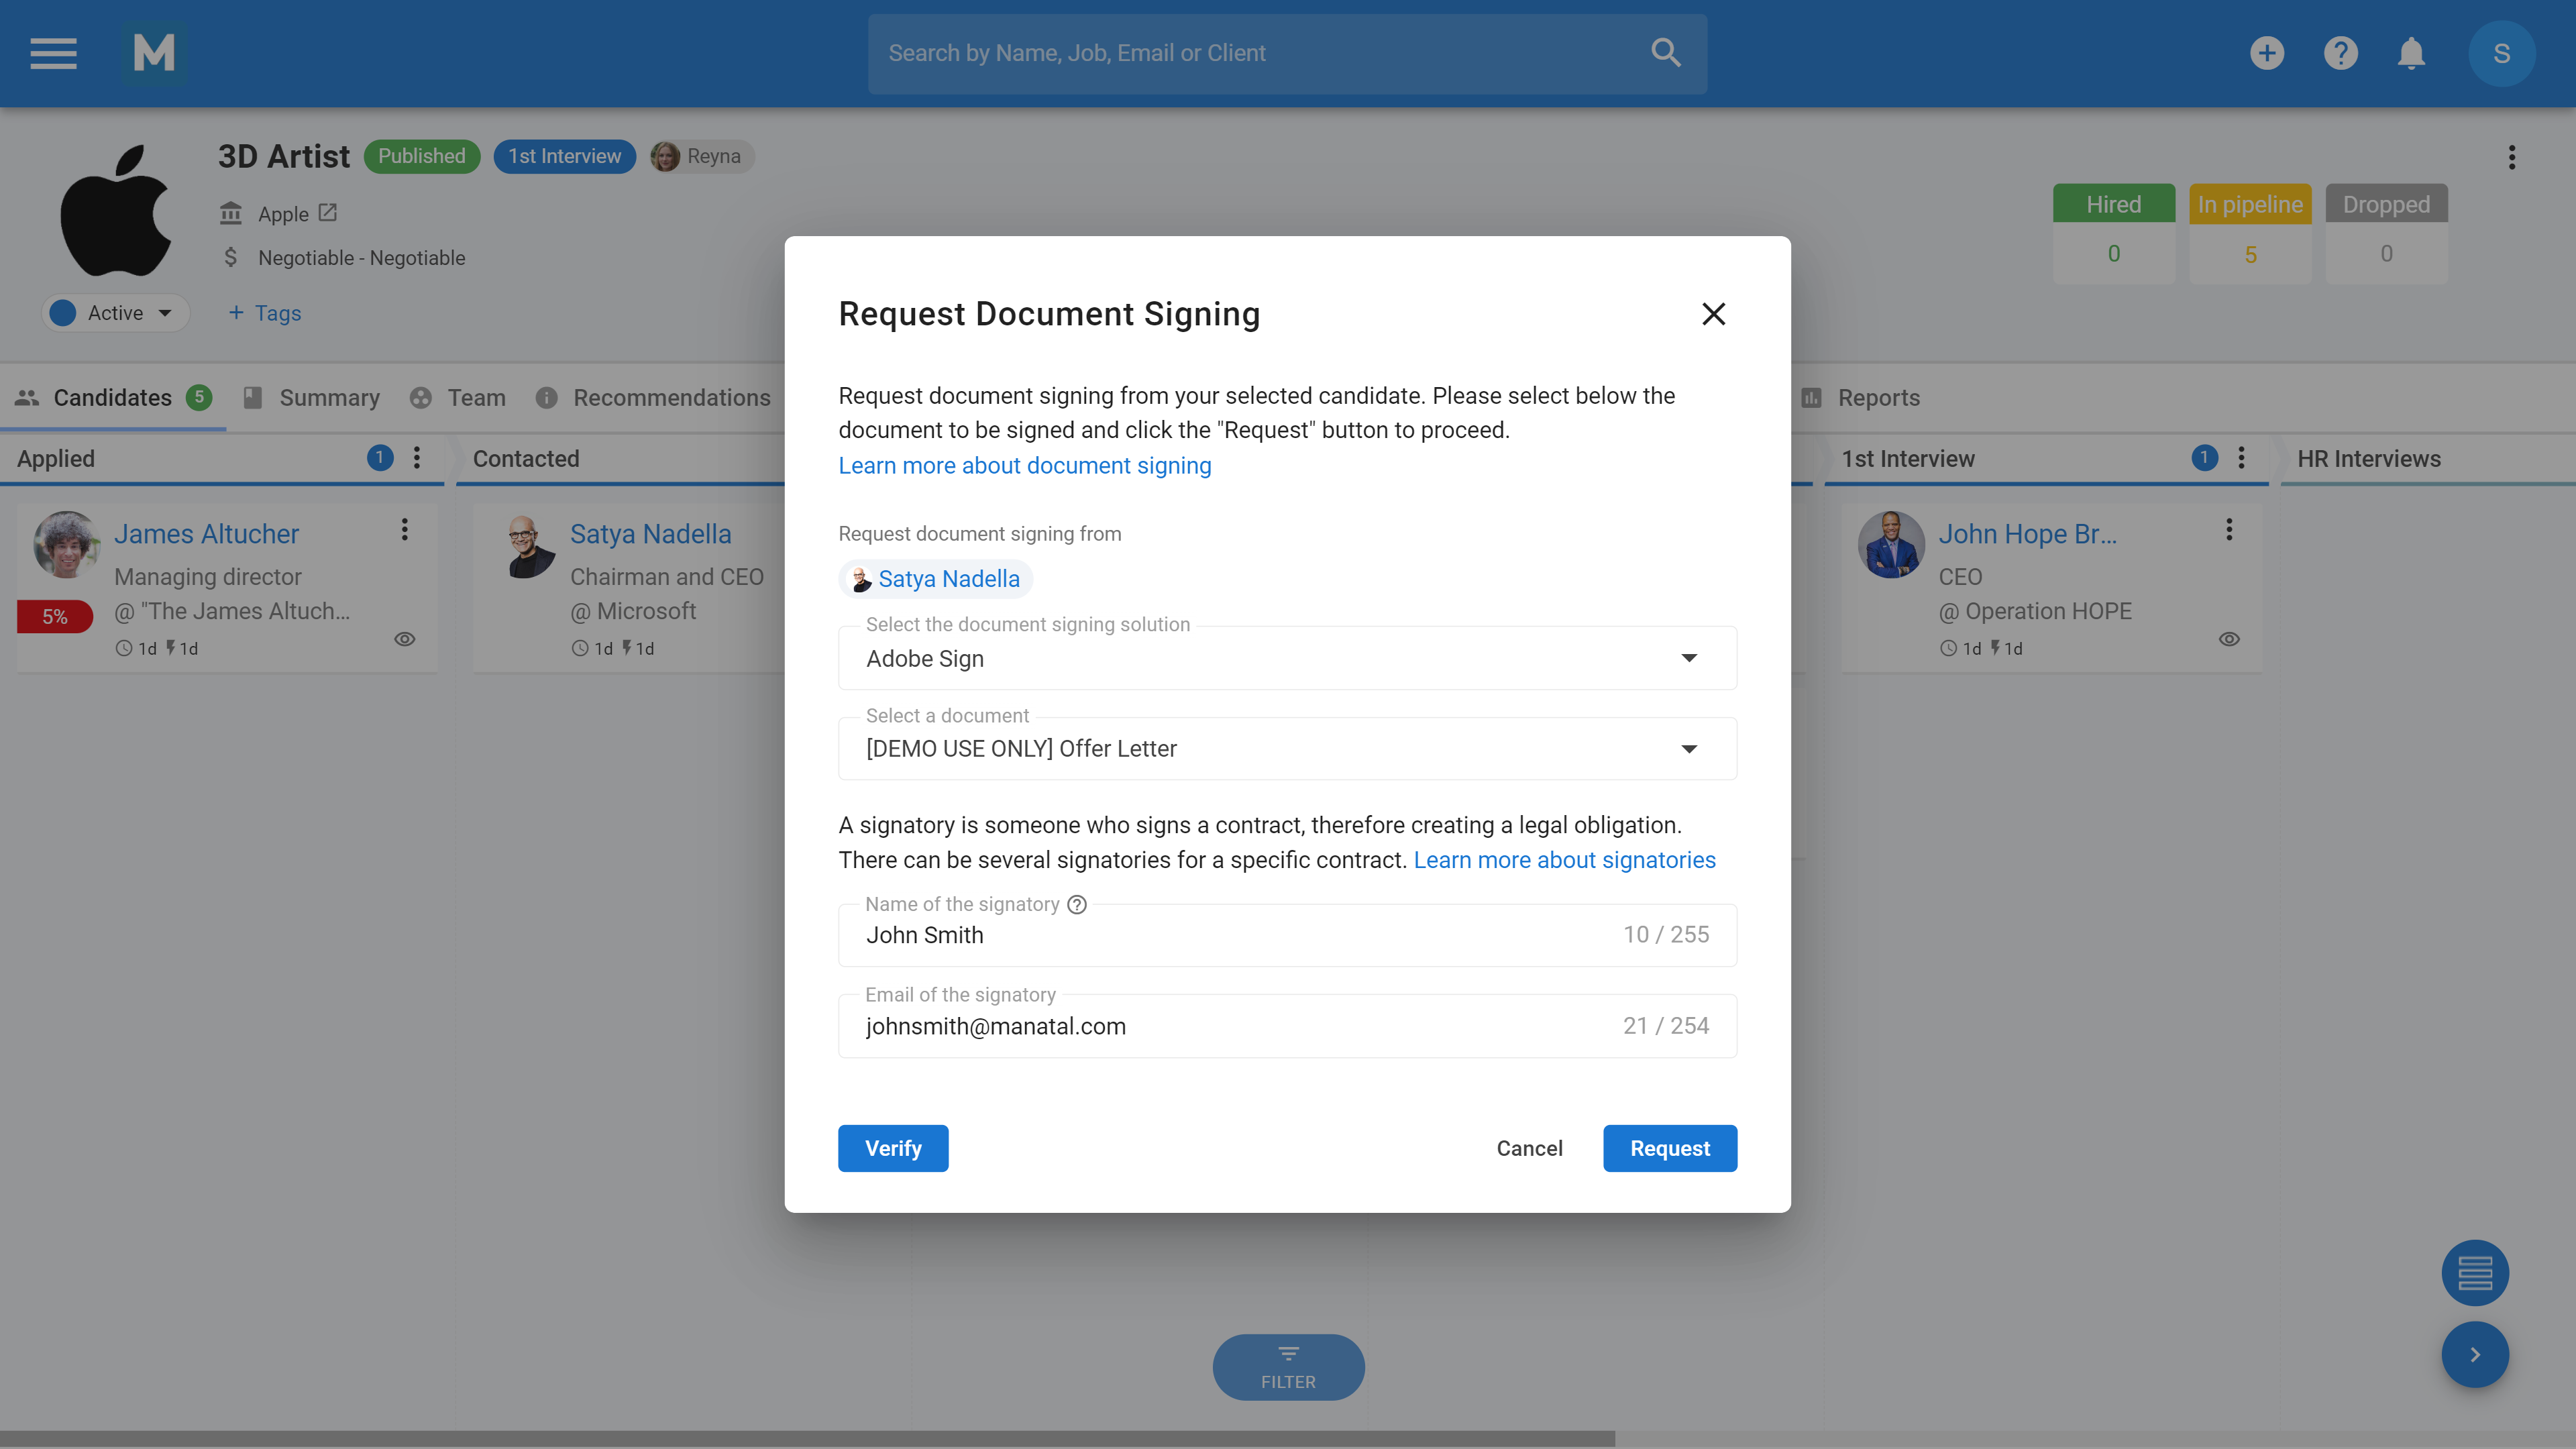
Task: Click the signatory name help icon
Action: click(x=1077, y=904)
